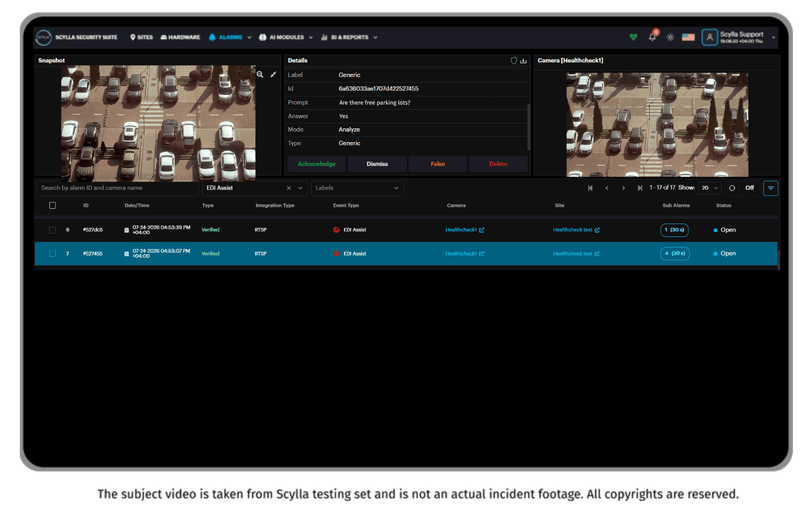812x519 pixels.
Task: Click the alarms table vertical scrollbar
Action: click(778, 258)
